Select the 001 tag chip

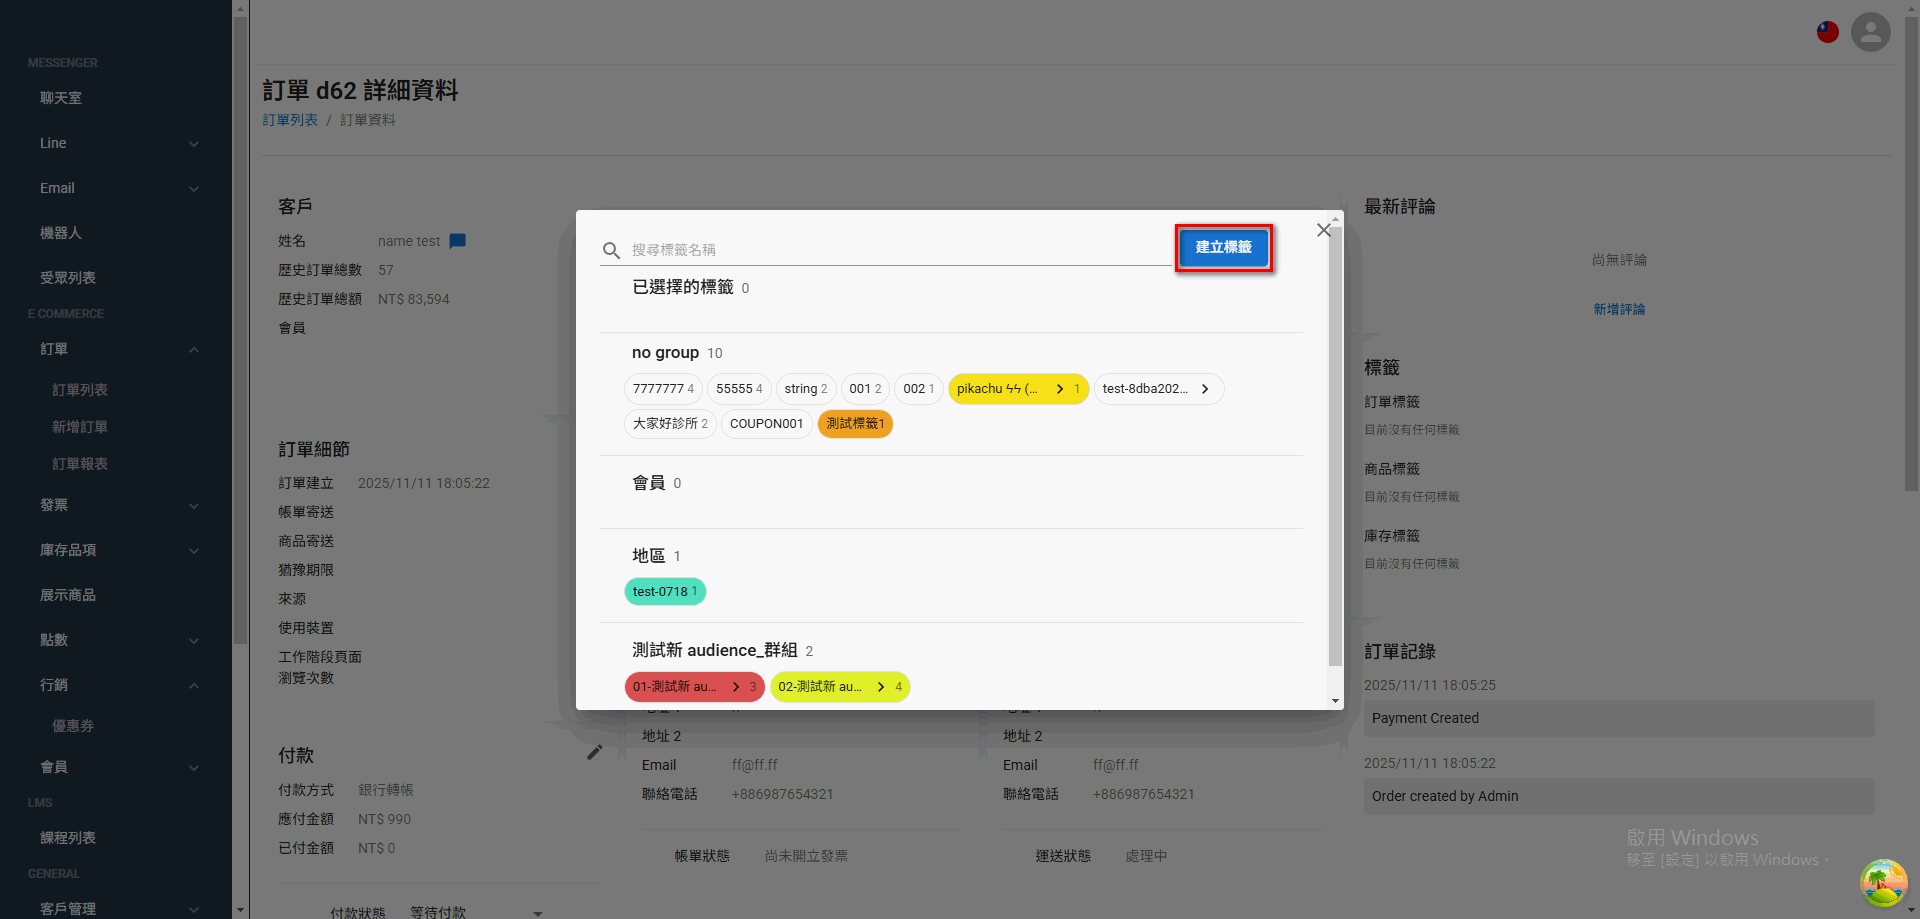tap(865, 389)
